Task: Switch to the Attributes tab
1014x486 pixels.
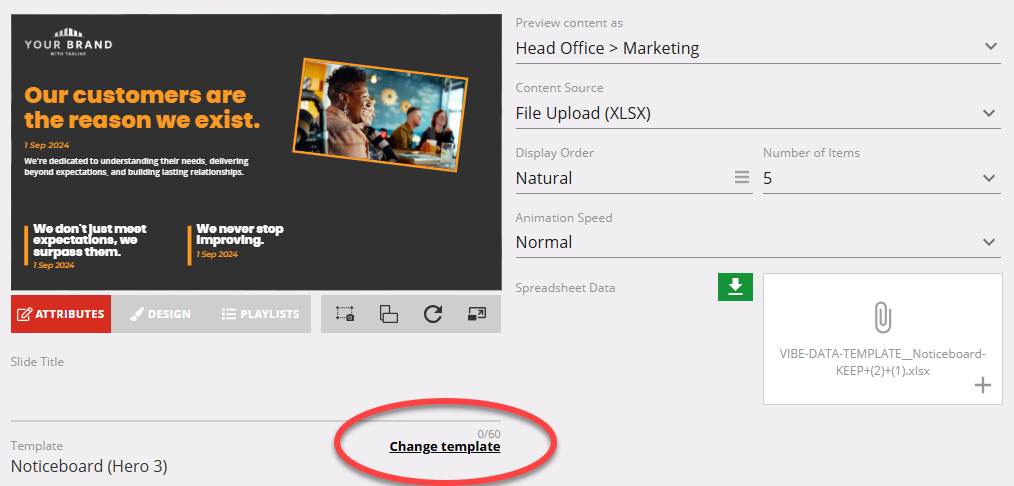Action: (x=61, y=314)
